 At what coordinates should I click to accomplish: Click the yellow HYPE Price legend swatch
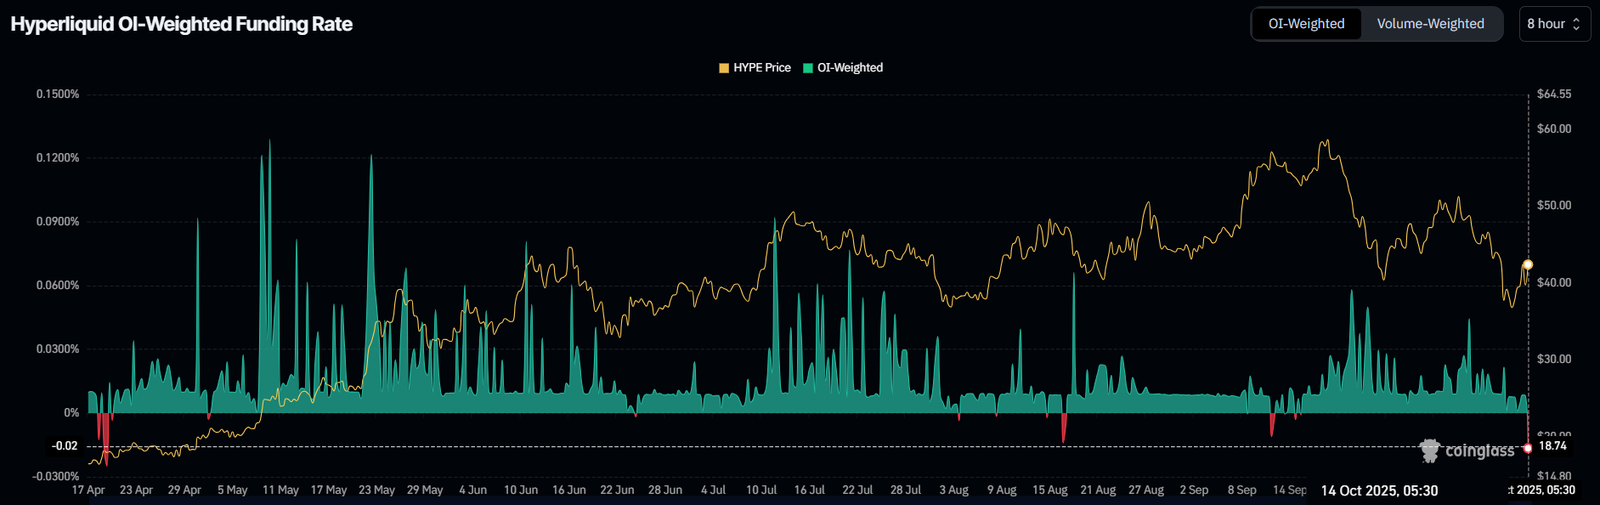tap(724, 68)
